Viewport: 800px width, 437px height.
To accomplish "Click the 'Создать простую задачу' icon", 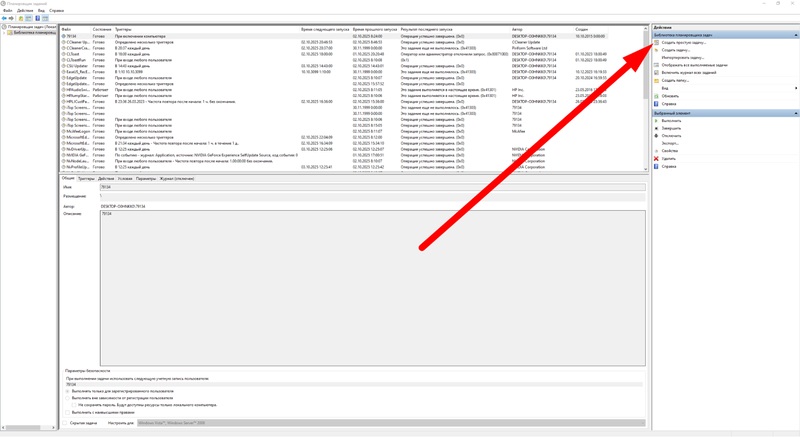I will coord(656,43).
